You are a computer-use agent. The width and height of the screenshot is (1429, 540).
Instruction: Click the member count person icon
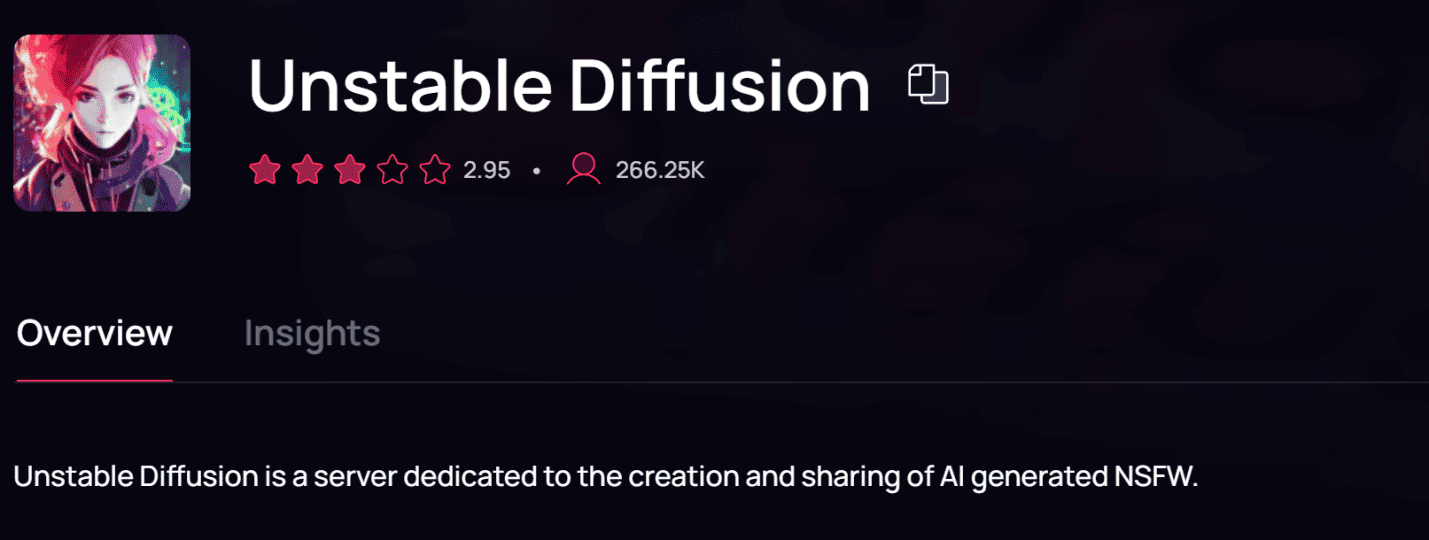tap(583, 170)
